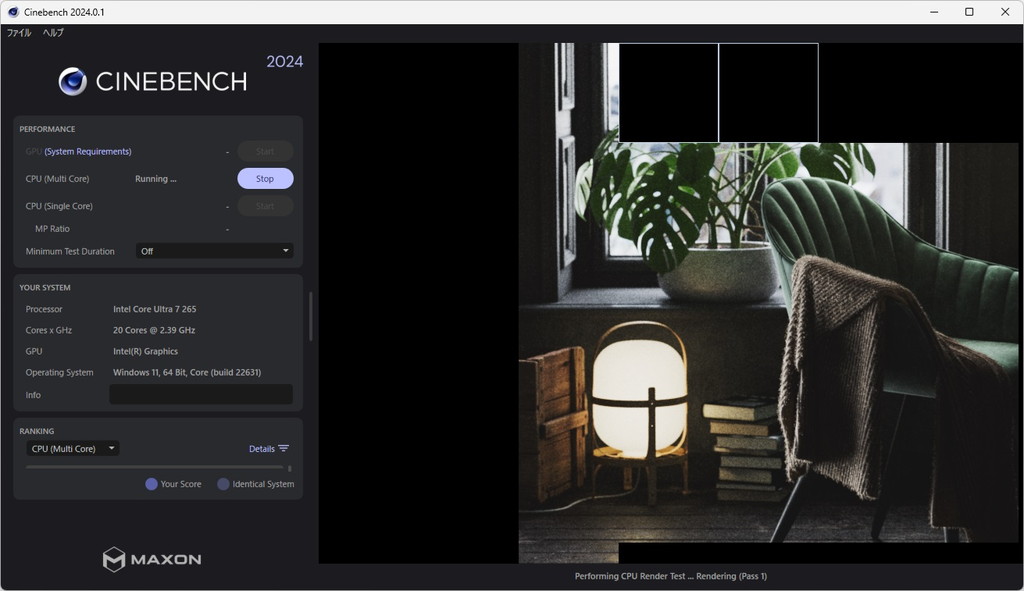Click the CPU Single Core Start button

click(x=265, y=206)
